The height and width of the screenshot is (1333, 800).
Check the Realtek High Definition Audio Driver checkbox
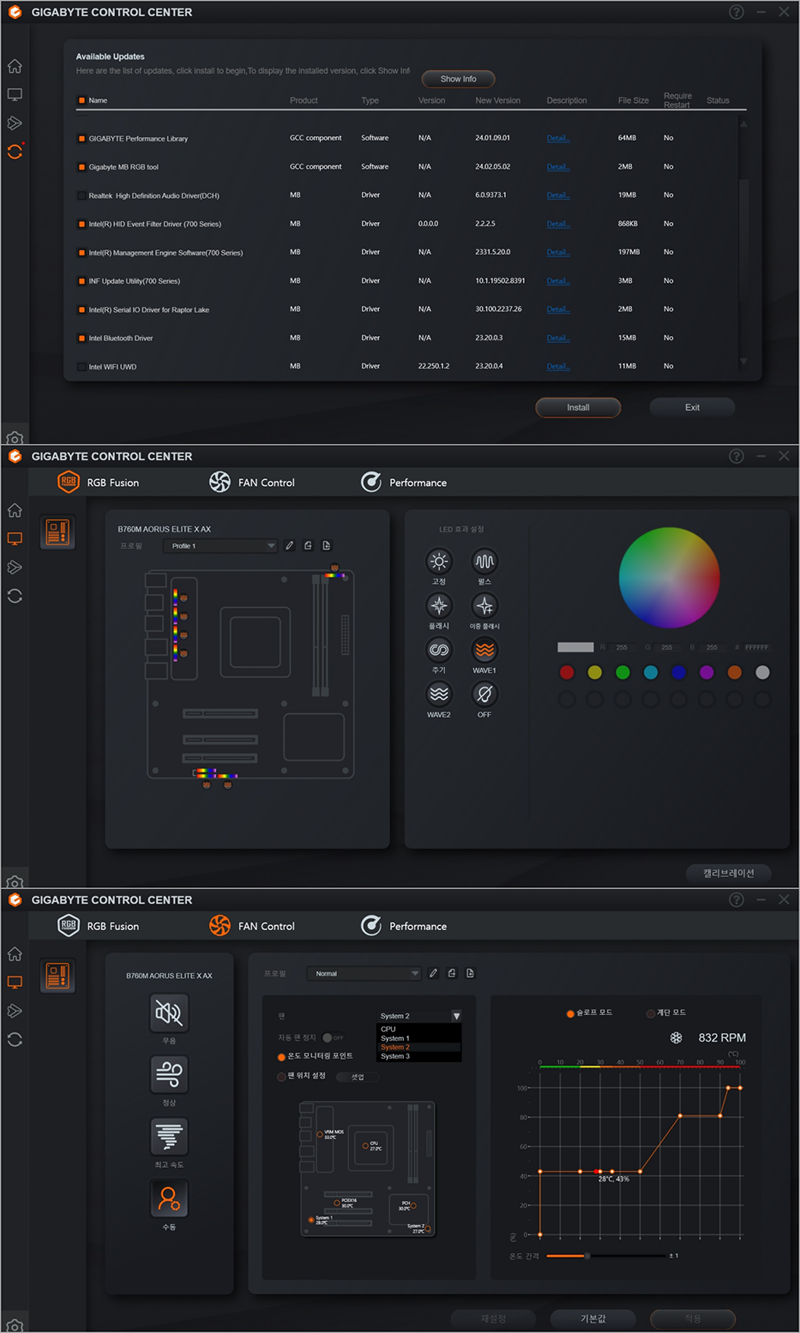(x=82, y=195)
